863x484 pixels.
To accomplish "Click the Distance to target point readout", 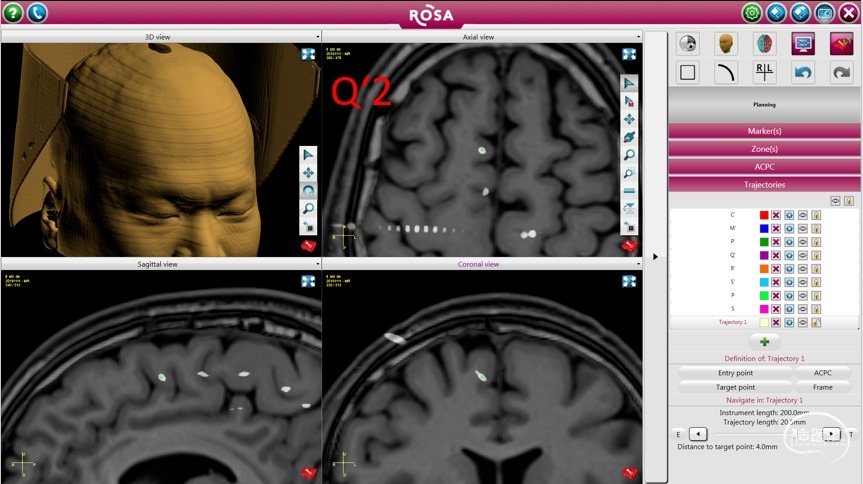I will [727, 447].
